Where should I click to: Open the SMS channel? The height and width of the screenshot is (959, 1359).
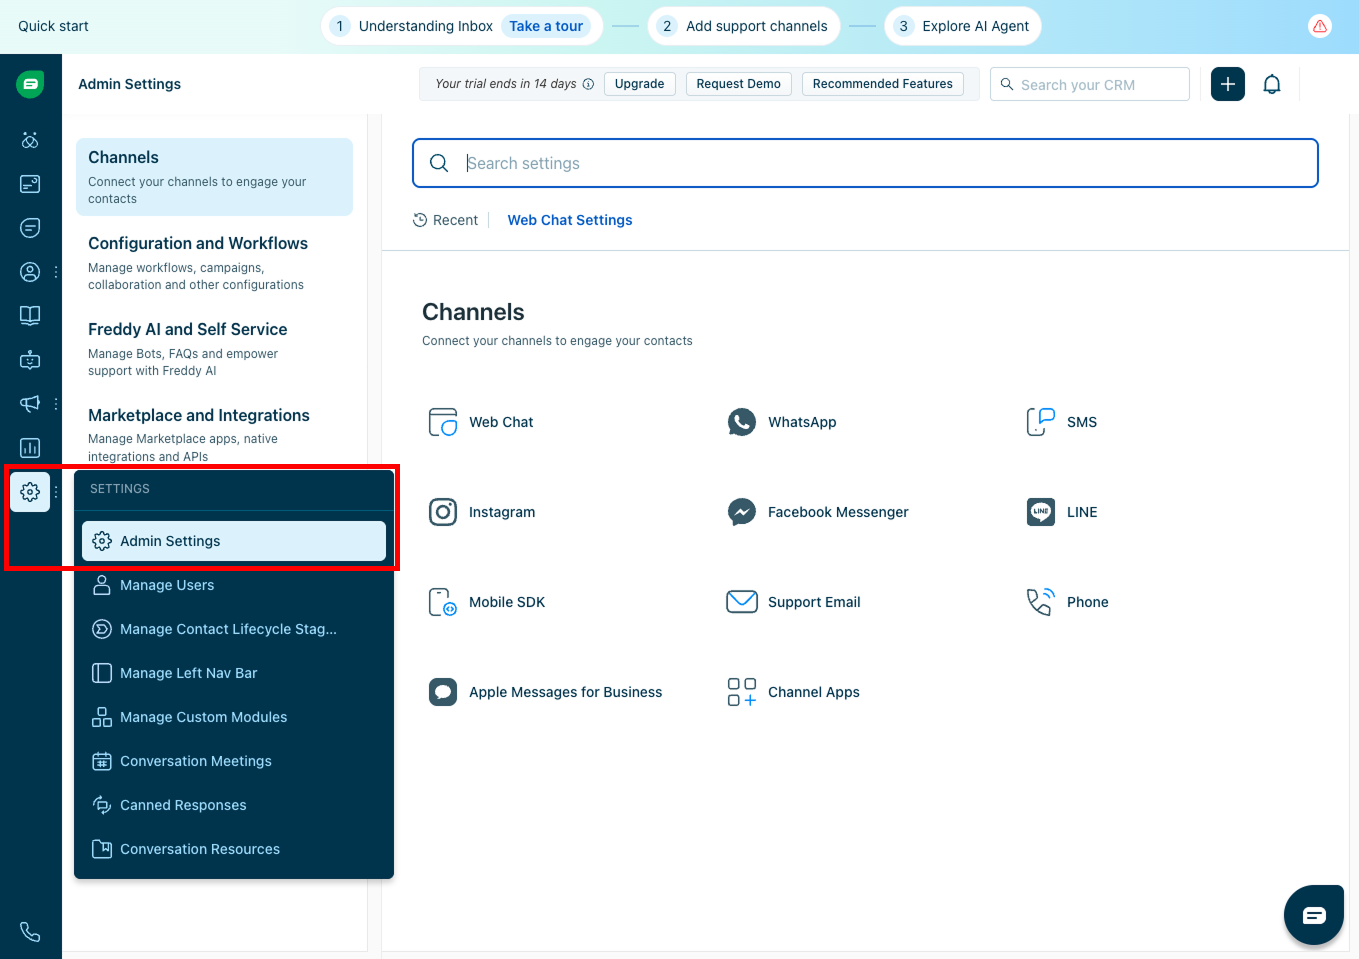[x=1061, y=422]
